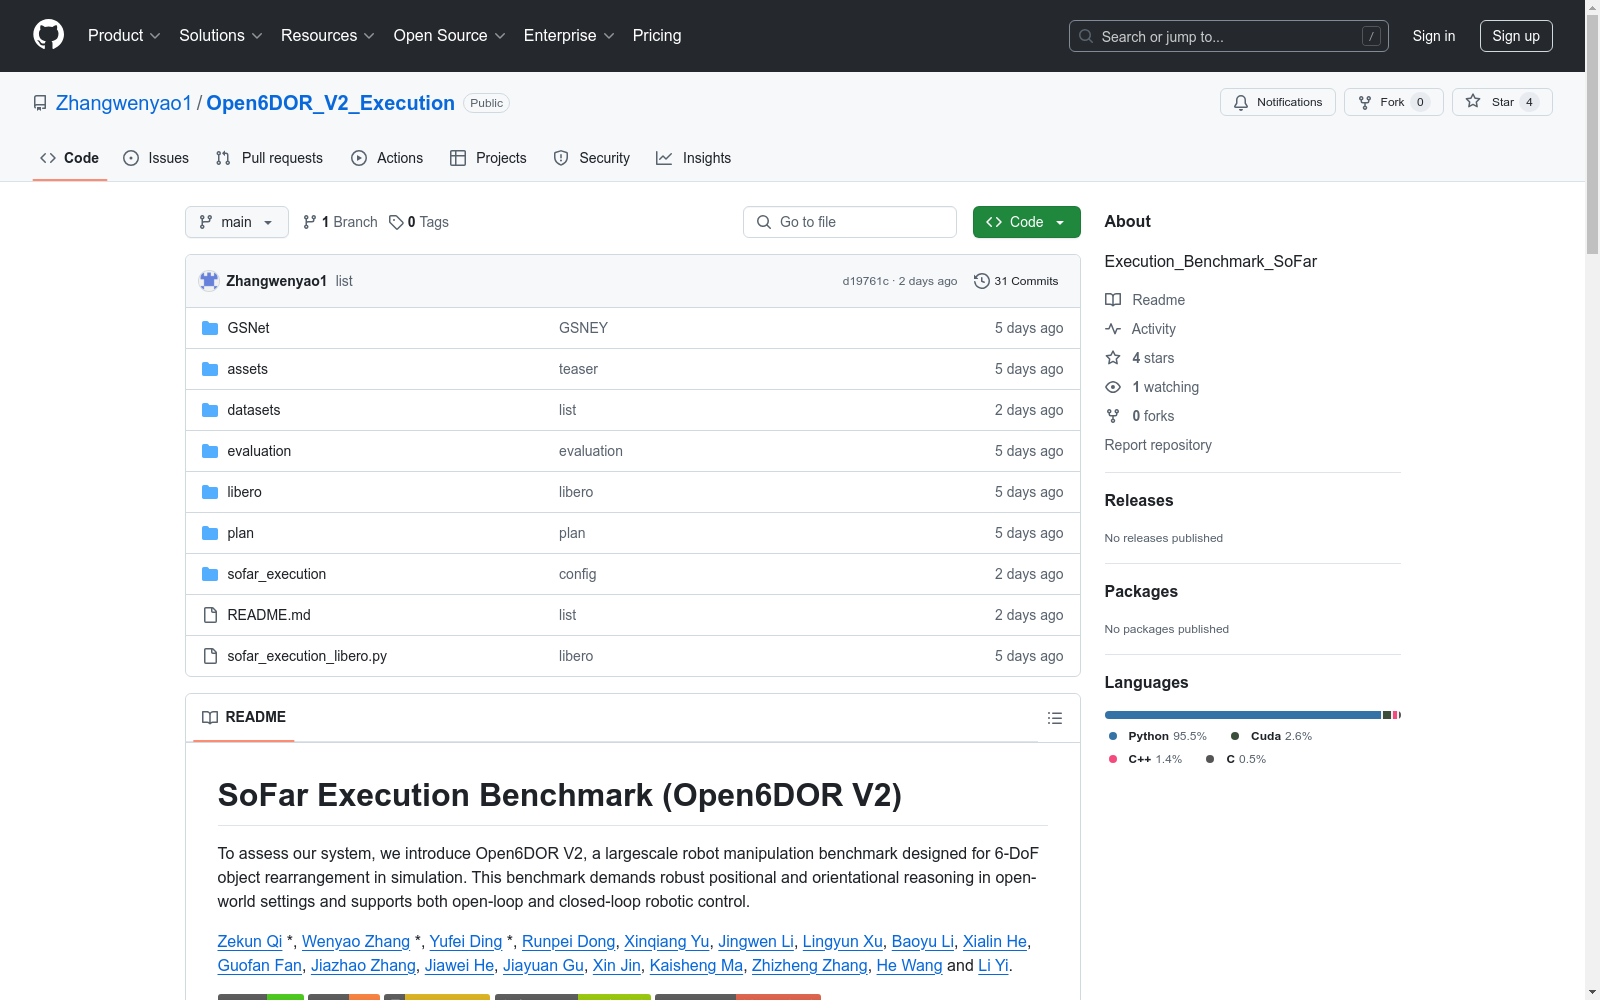This screenshot has height=1000, width=1600.
Task: Open the README outline list icon
Action: tap(1054, 718)
